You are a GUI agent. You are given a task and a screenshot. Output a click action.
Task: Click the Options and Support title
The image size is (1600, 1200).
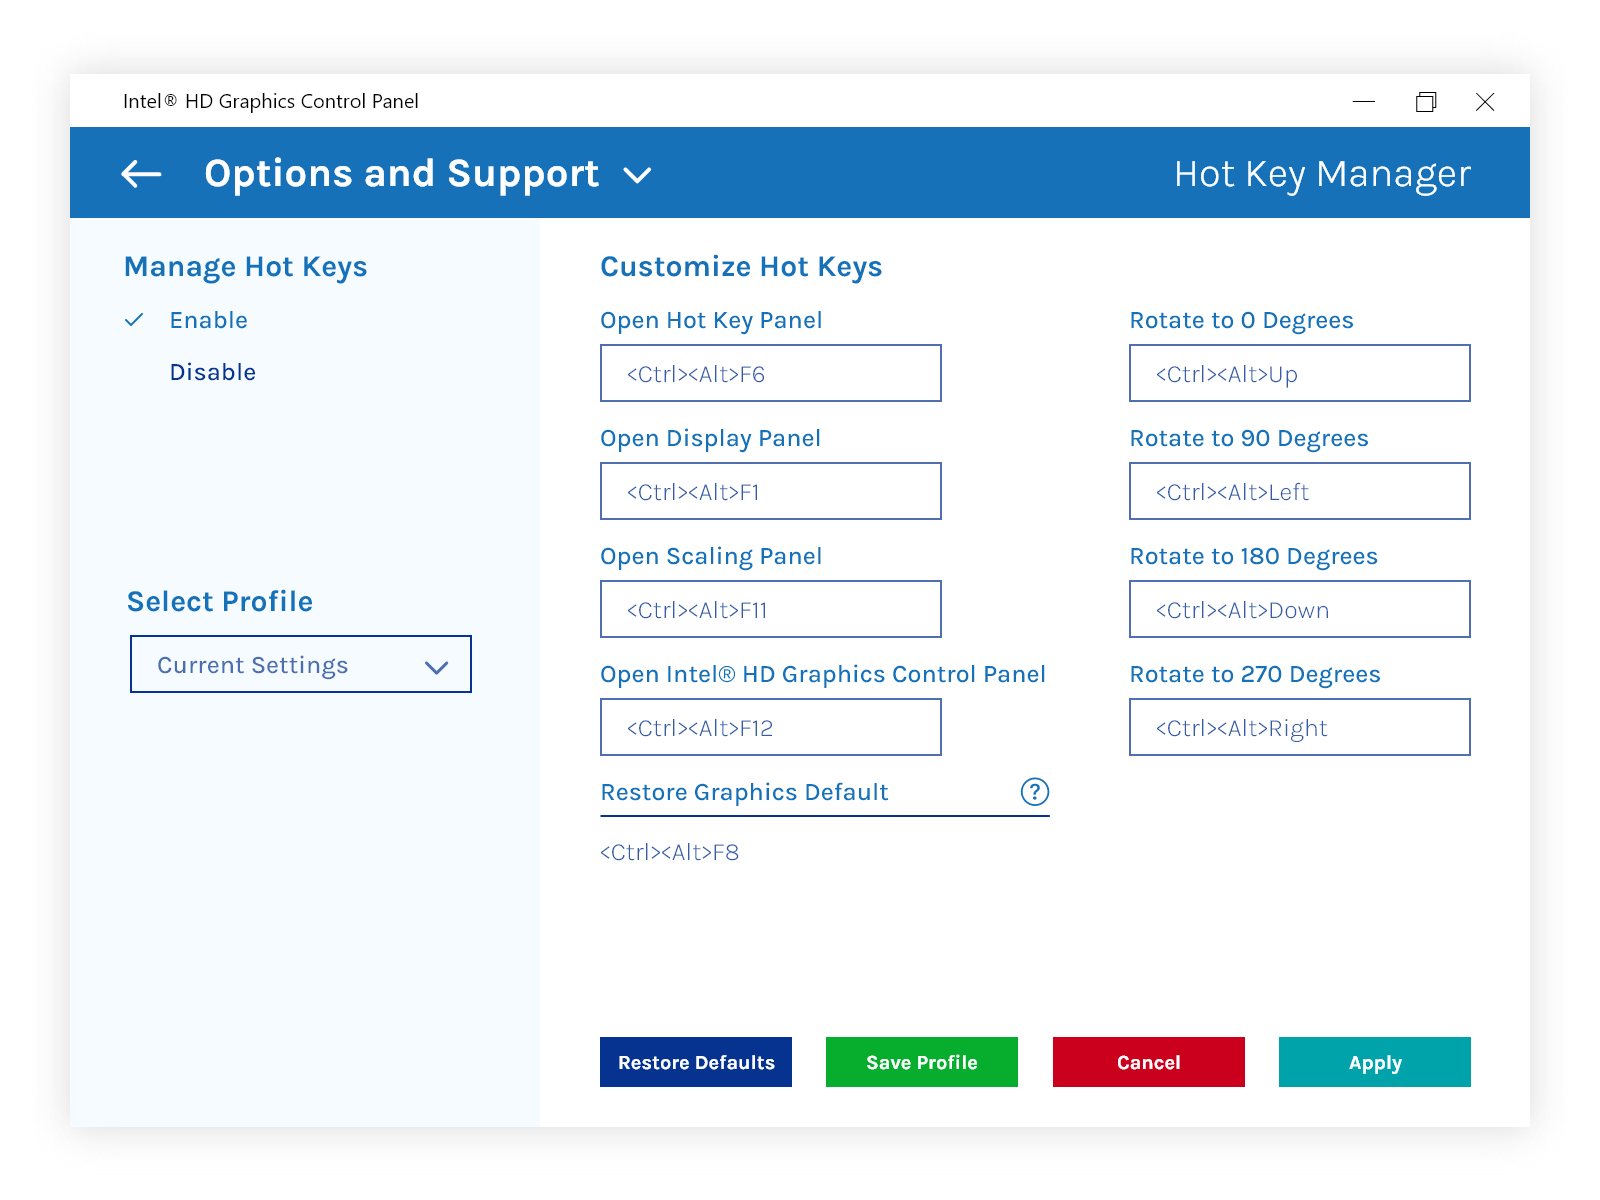[x=402, y=174]
